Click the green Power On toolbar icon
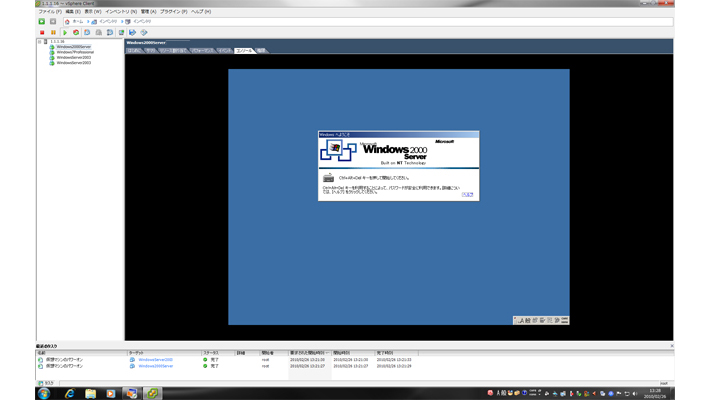The height and width of the screenshot is (400, 710). [65, 33]
